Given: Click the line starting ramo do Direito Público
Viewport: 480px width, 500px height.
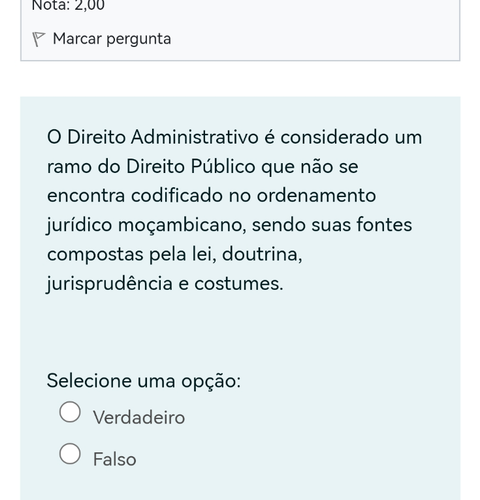Looking at the screenshot, I should (x=203, y=166).
